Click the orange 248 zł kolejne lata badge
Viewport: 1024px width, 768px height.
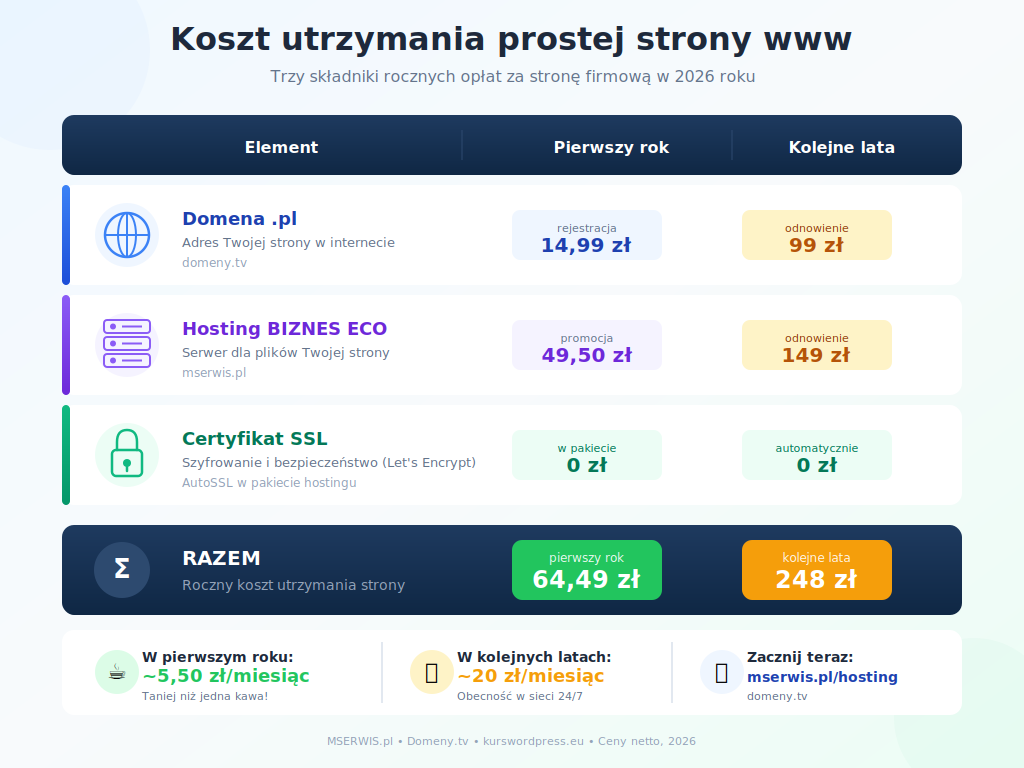(x=816, y=569)
